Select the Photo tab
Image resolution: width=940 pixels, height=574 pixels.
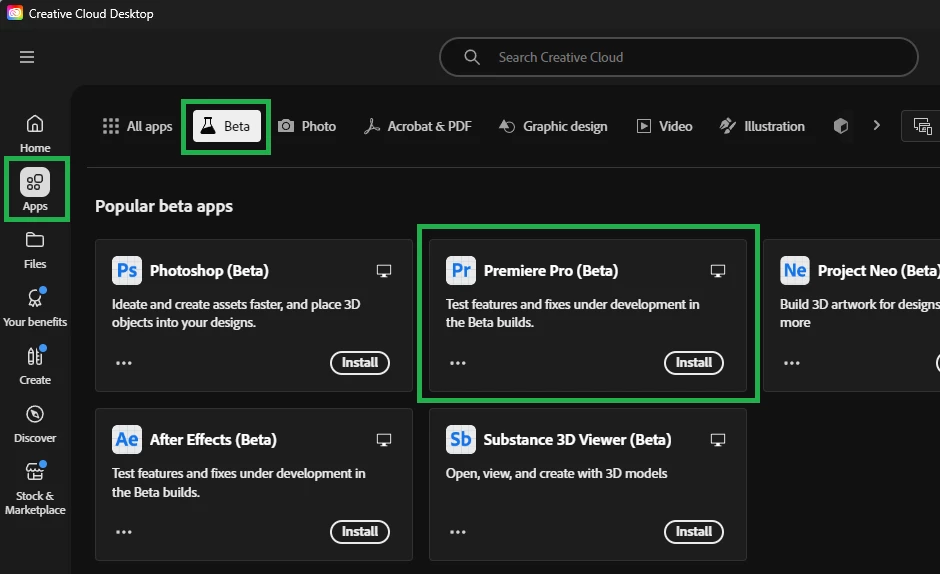point(307,126)
